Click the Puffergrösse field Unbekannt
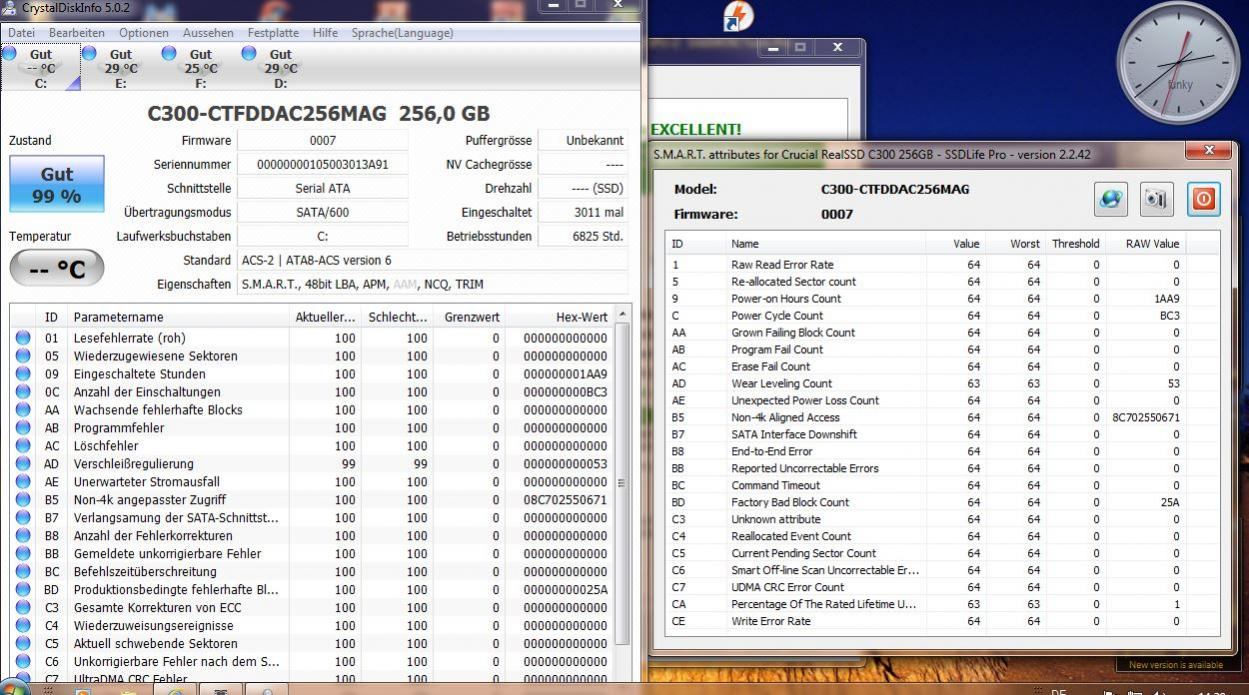This screenshot has width=1249, height=695. coord(583,140)
